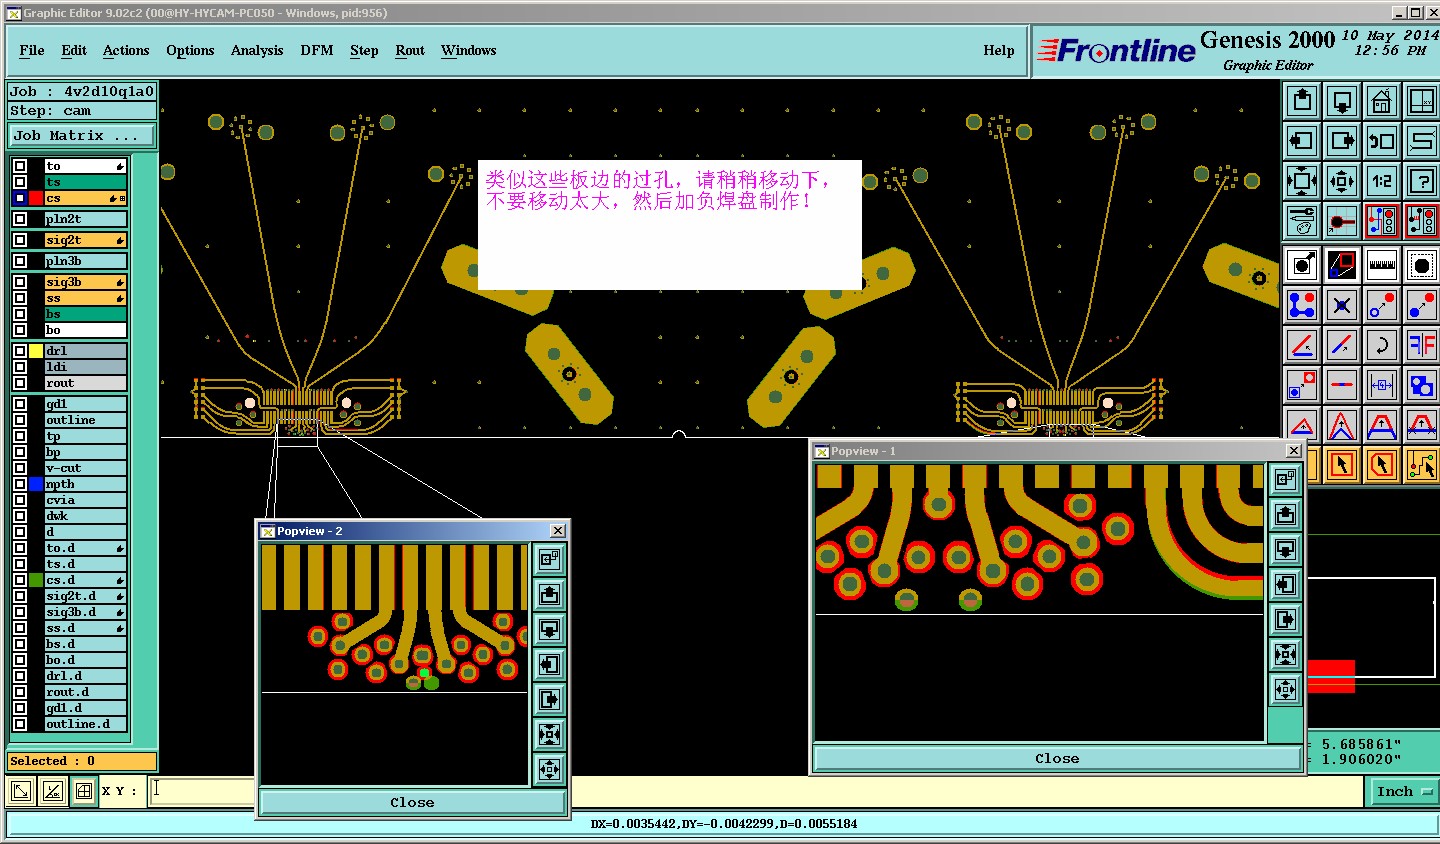This screenshot has width=1440, height=844.
Task: Click the yellow color swatch of layer drl
Action: click(36, 351)
